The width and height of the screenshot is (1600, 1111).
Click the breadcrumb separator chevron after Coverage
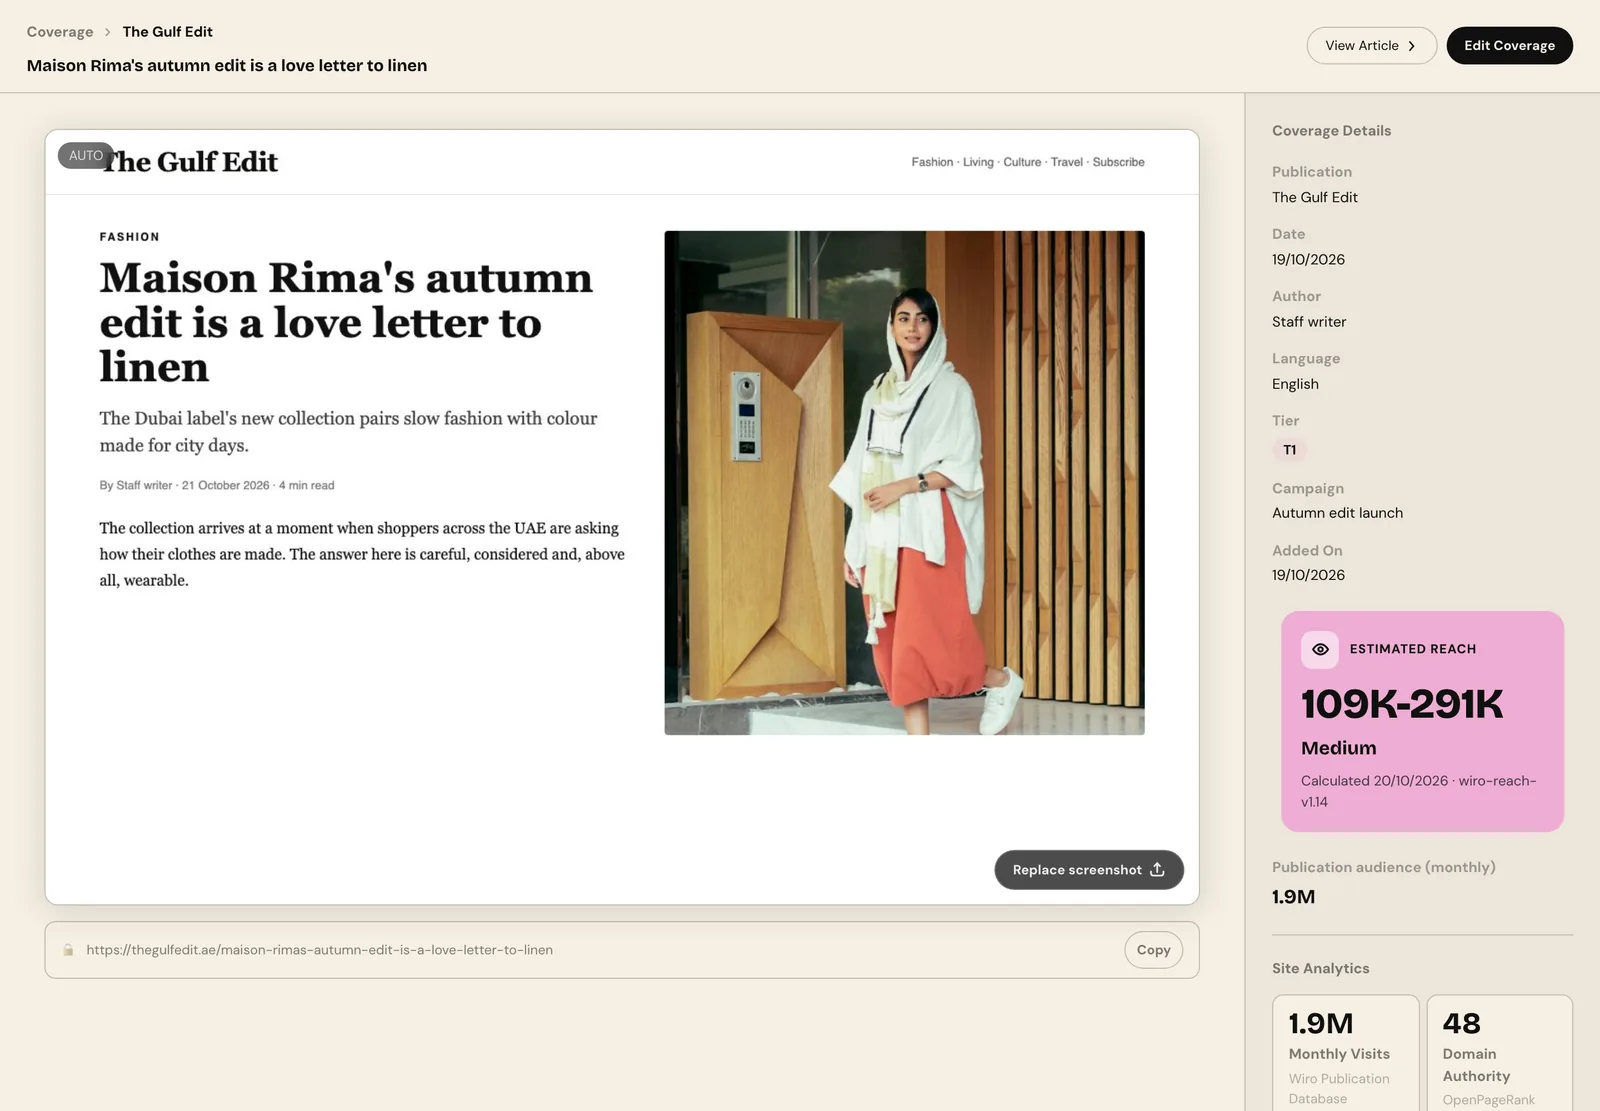(x=108, y=32)
